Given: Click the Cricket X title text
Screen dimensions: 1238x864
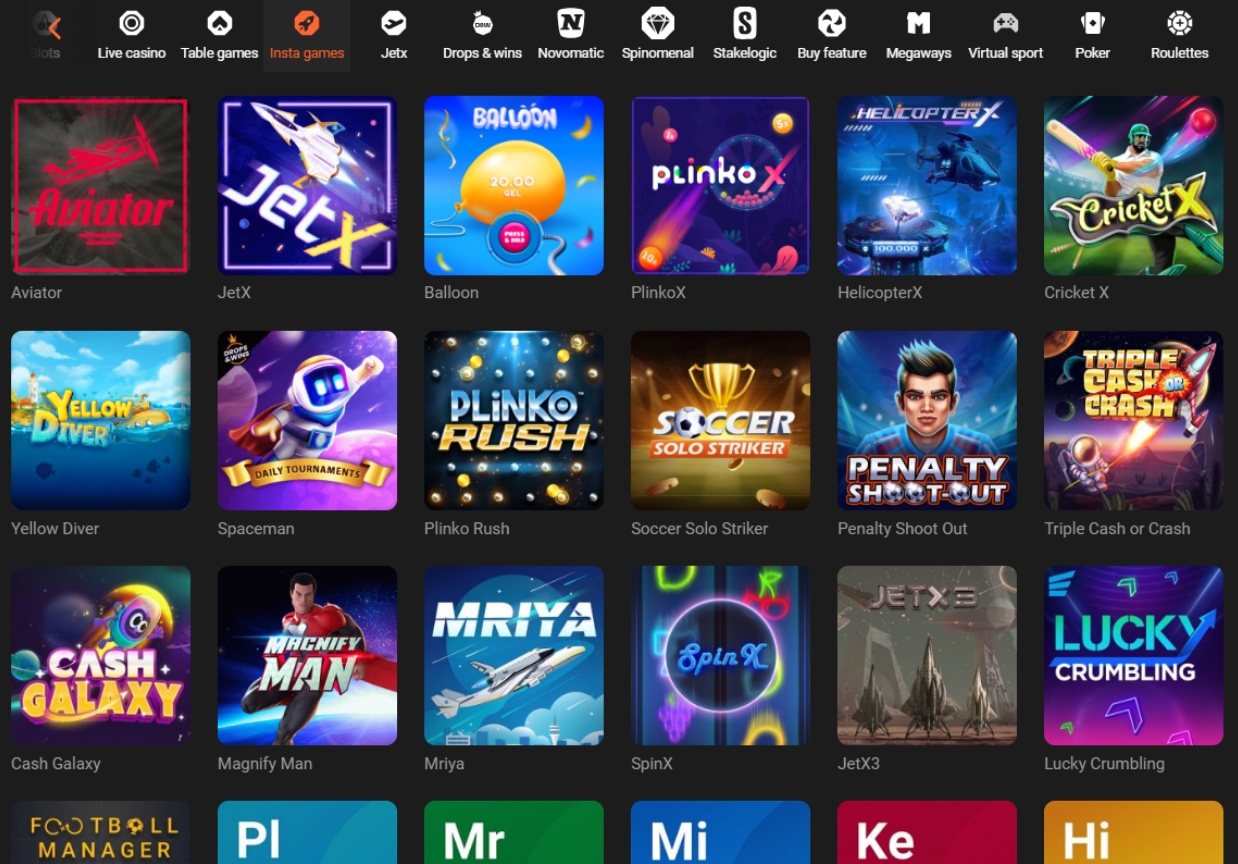Looking at the screenshot, I should 1076,293.
